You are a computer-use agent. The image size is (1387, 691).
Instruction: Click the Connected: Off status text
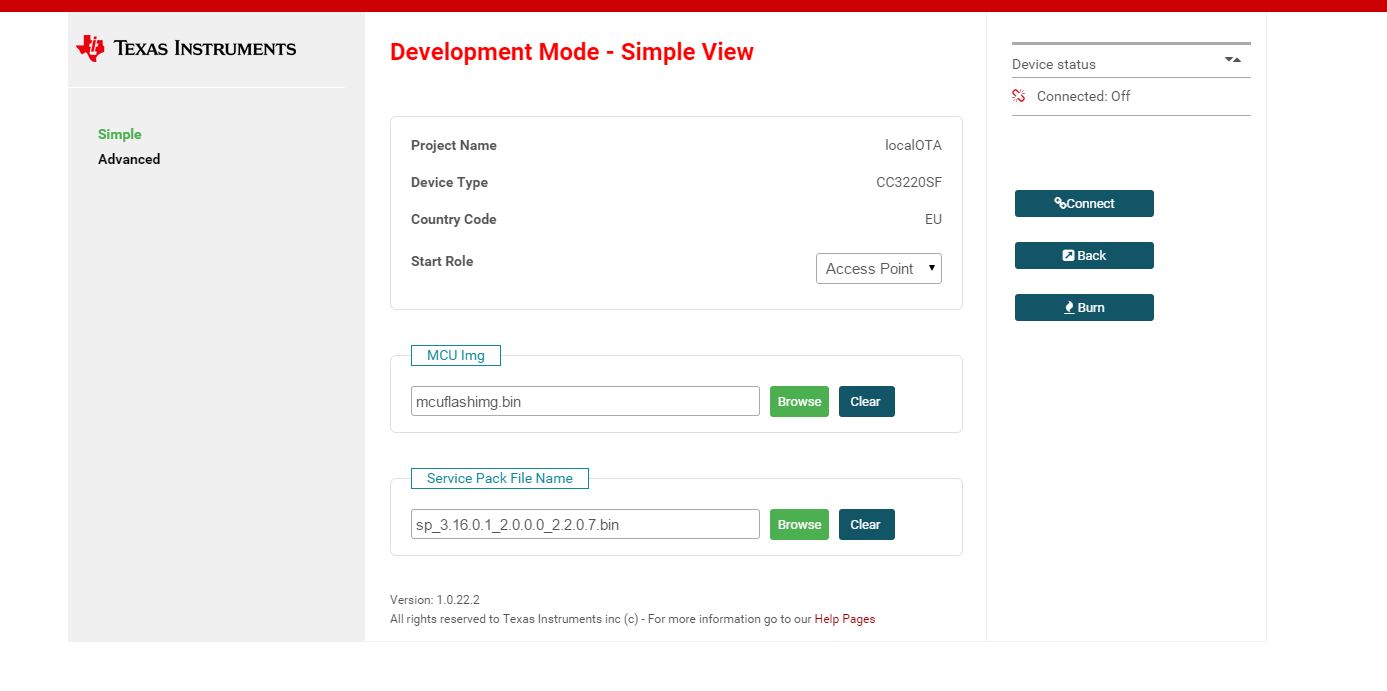click(x=1084, y=96)
